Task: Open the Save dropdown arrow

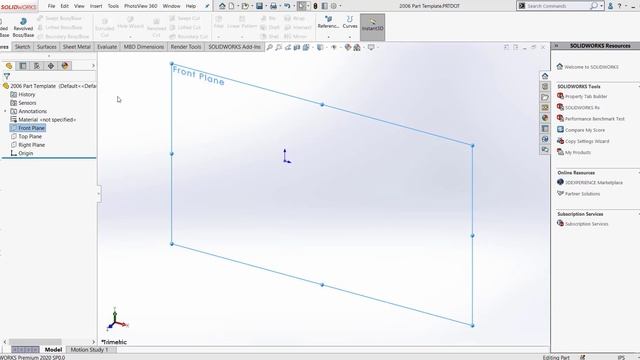Action: click(x=266, y=6)
